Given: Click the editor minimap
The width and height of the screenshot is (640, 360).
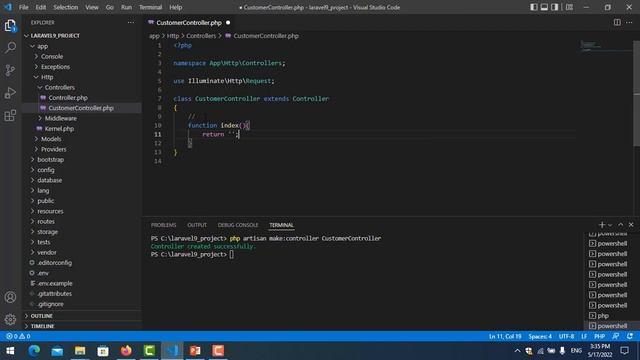Looking at the screenshot, I should 605,46.
